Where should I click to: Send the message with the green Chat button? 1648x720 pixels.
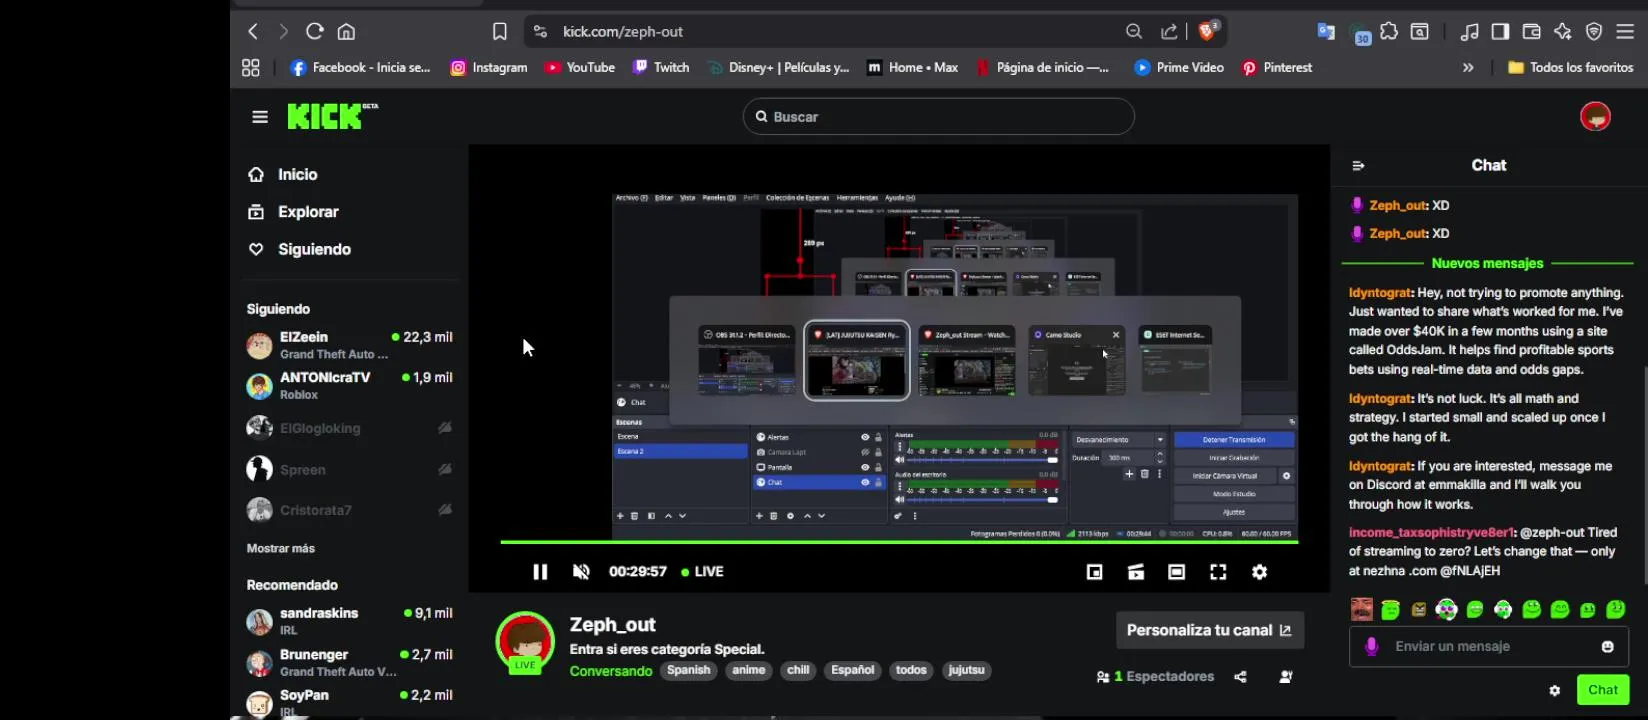(x=1603, y=690)
